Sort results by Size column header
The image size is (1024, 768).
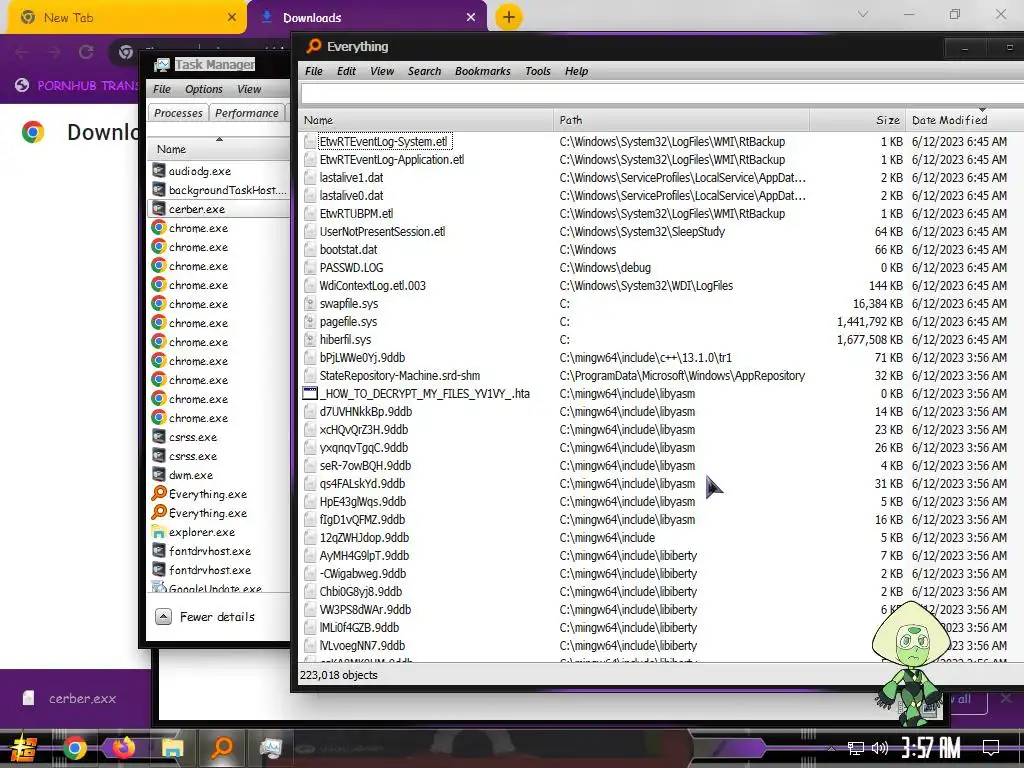pyautogui.click(x=857, y=120)
